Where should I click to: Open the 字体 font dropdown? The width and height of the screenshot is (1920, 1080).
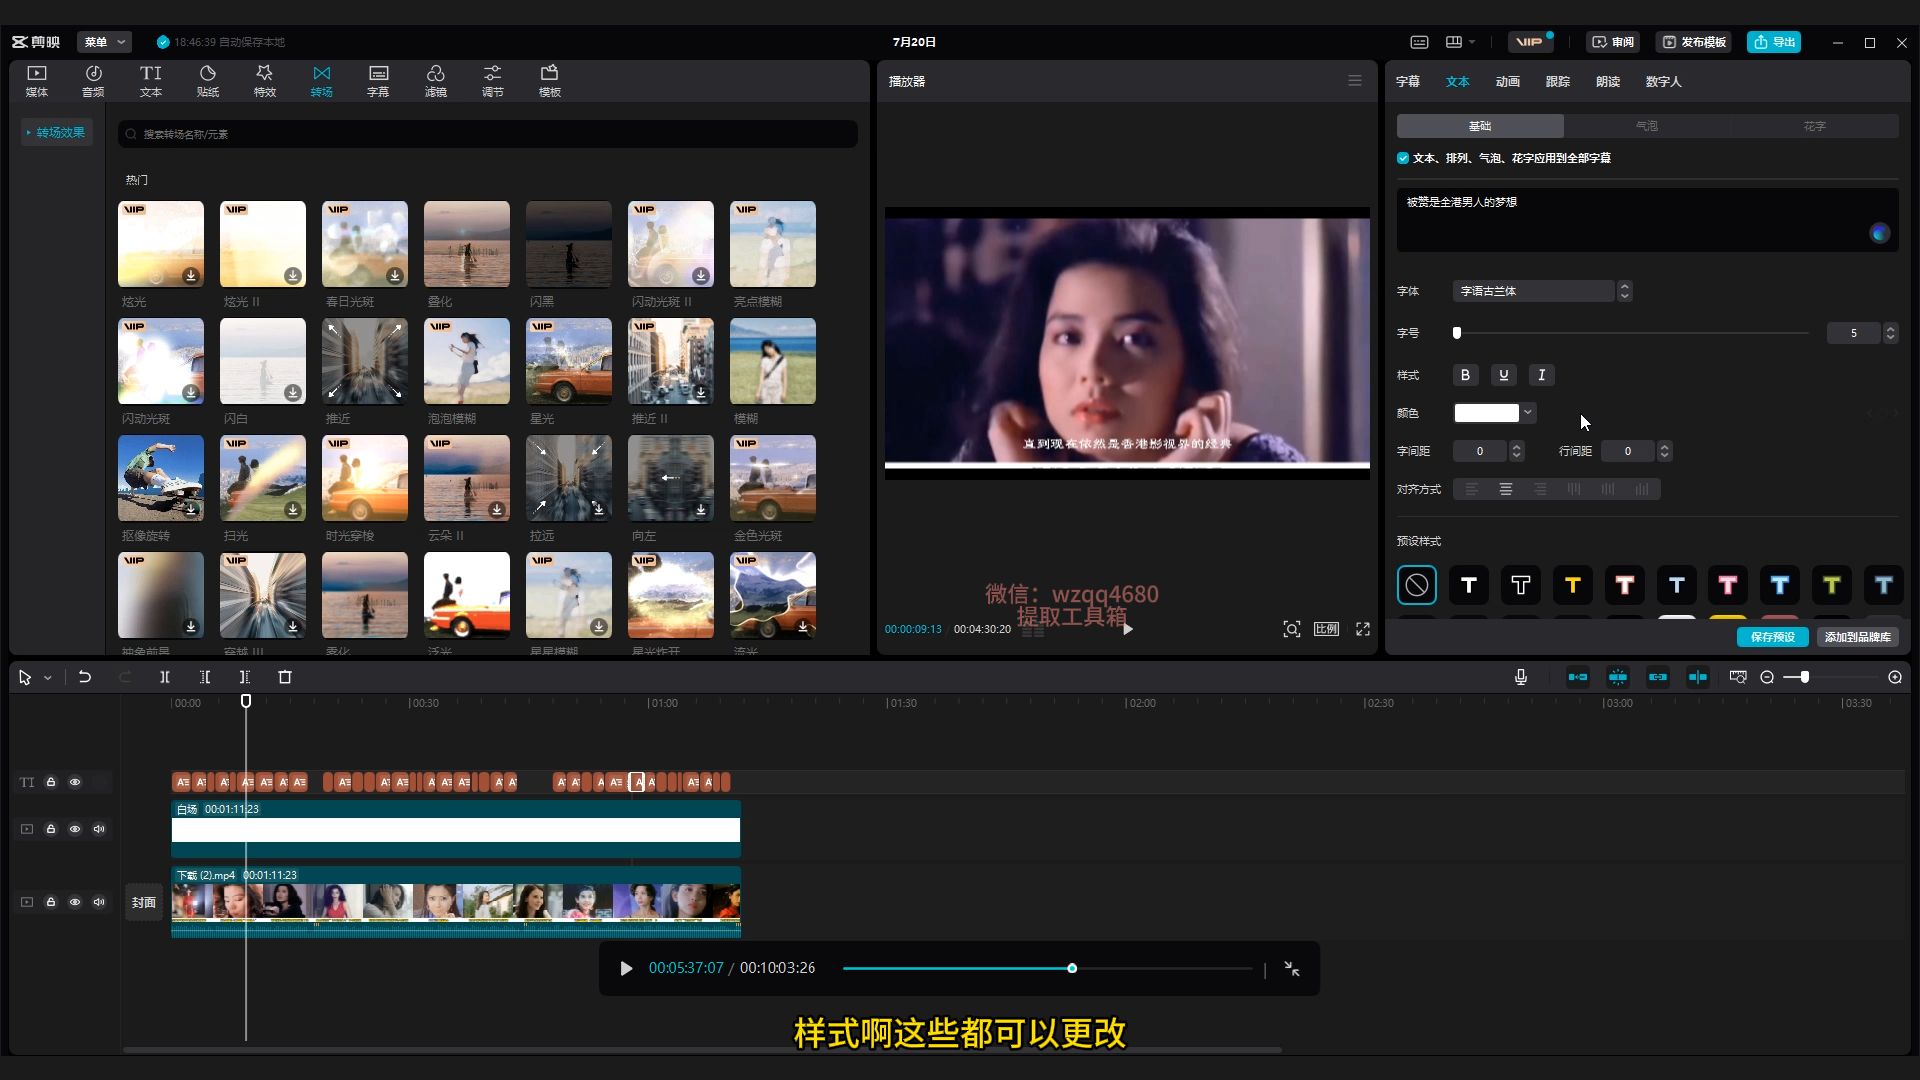click(1534, 291)
